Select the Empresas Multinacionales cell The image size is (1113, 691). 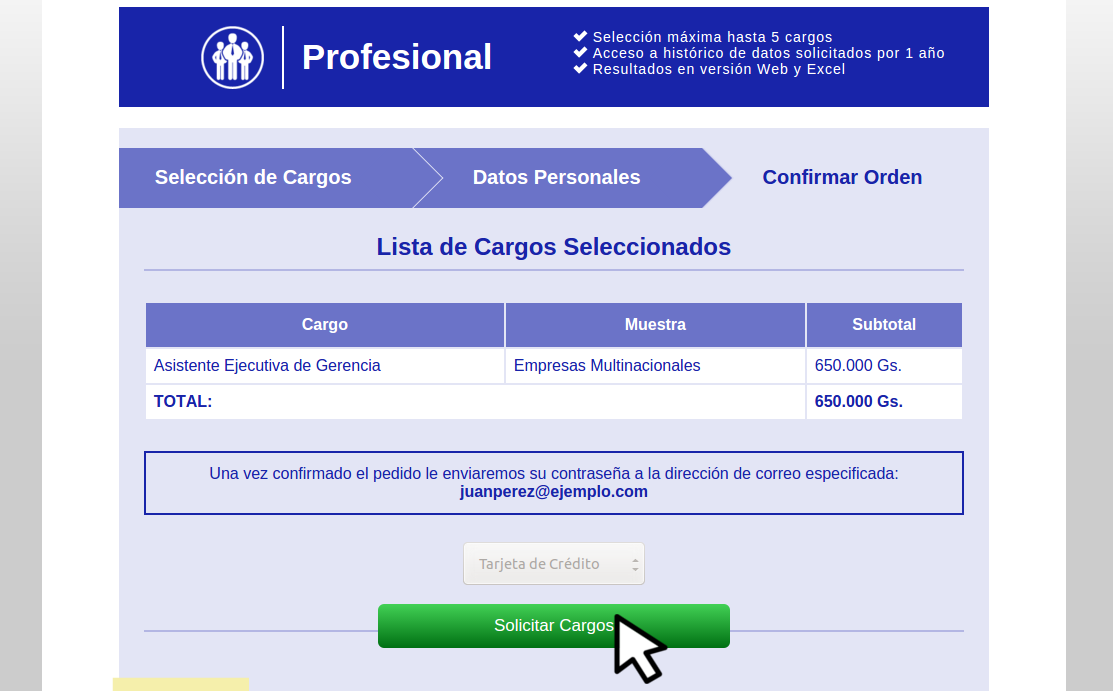click(655, 366)
